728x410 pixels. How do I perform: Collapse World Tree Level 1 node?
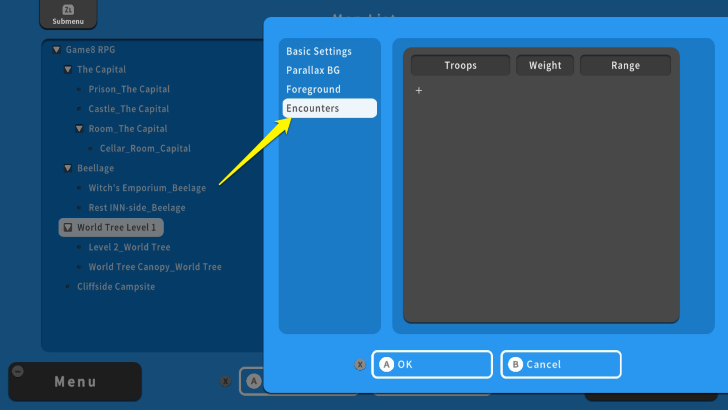(66, 228)
